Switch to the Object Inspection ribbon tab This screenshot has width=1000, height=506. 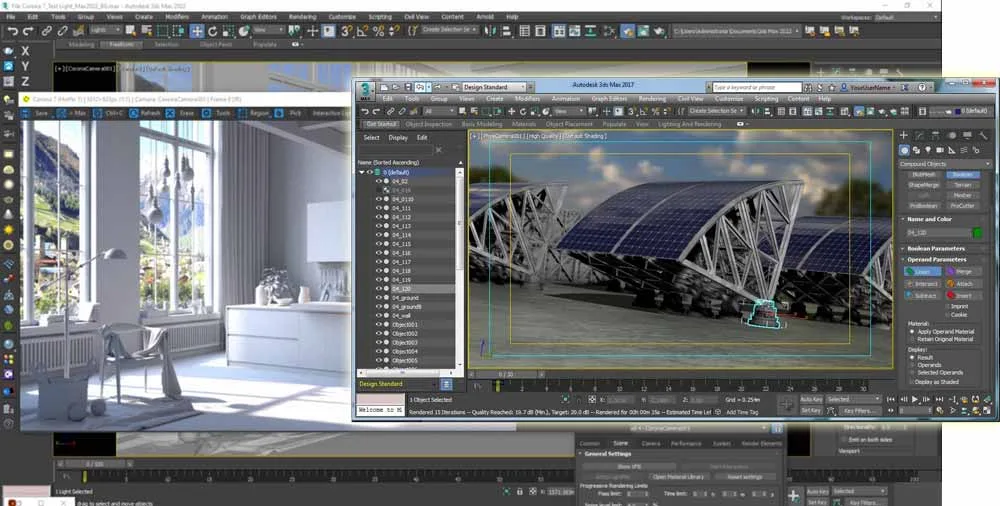[x=429, y=124]
